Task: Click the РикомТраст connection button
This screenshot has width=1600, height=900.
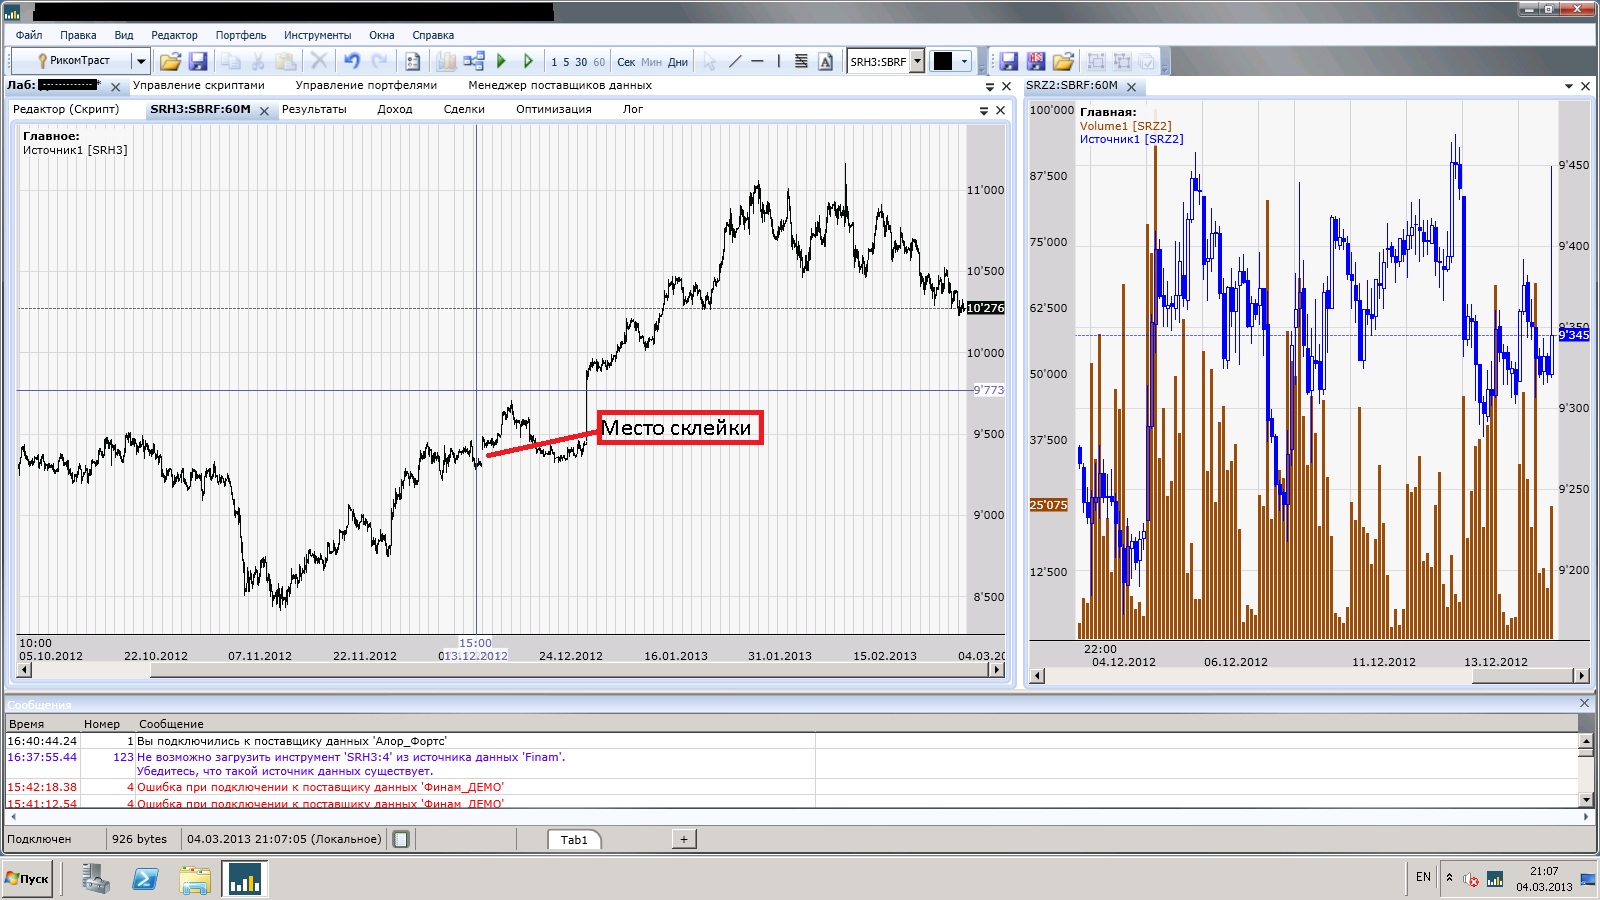Action: click(72, 61)
